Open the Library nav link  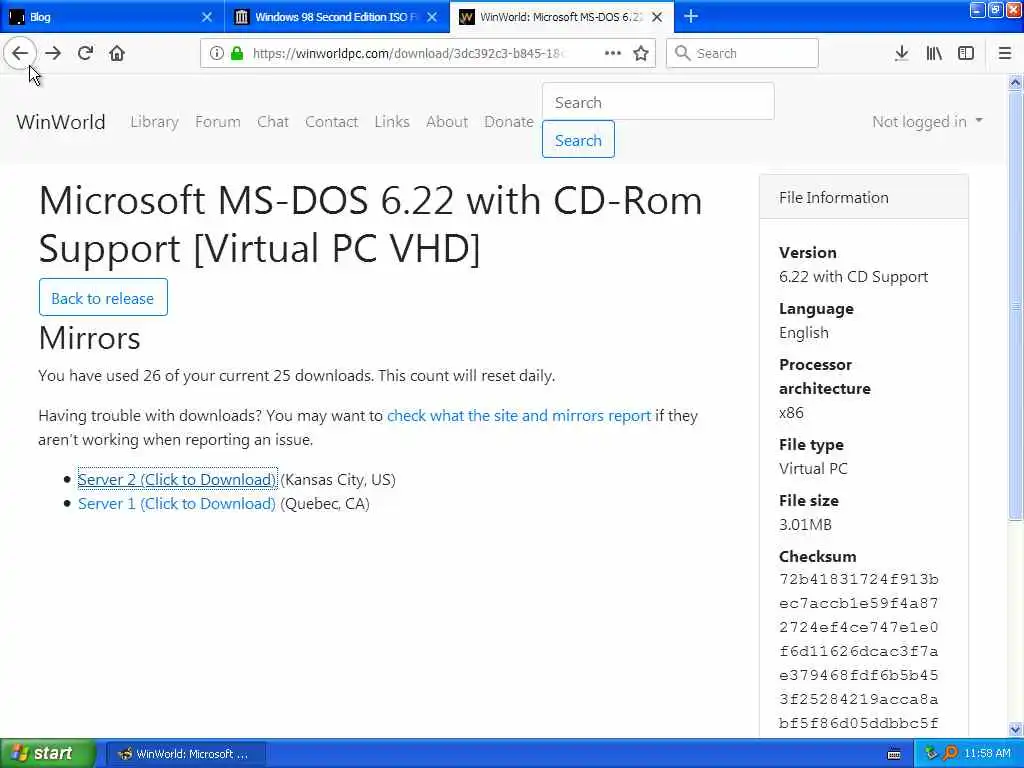[154, 121]
